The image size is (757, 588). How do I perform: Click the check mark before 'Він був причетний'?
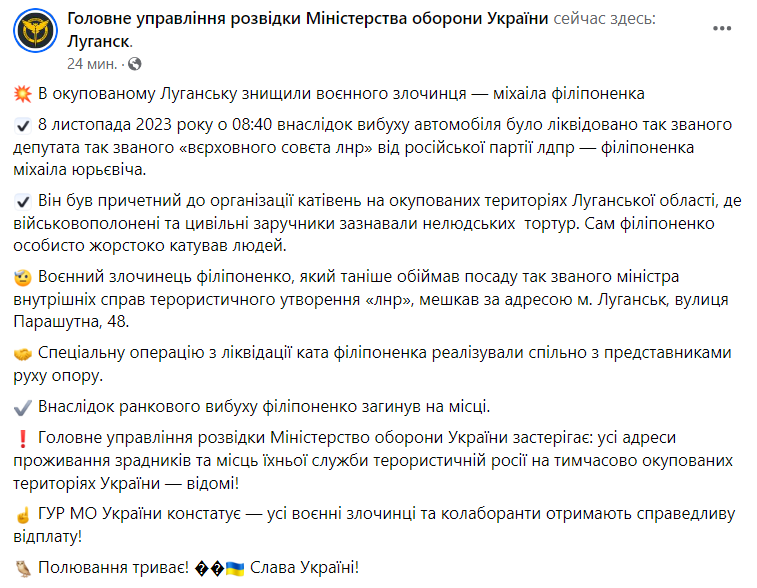[23, 200]
